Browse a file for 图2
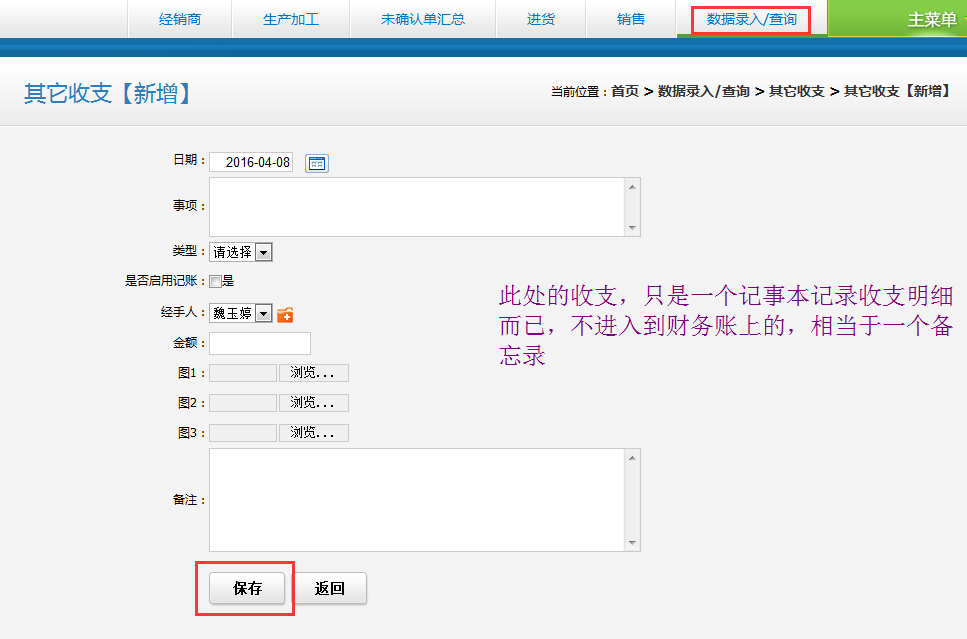 (314, 404)
